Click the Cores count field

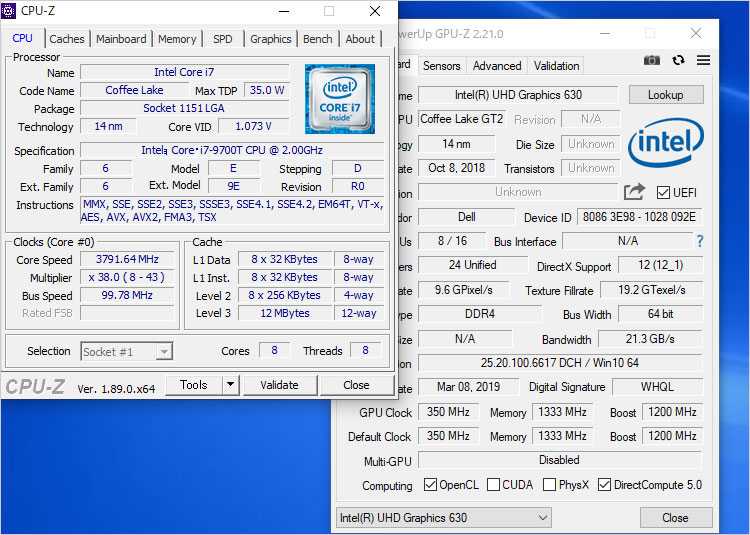[275, 350]
